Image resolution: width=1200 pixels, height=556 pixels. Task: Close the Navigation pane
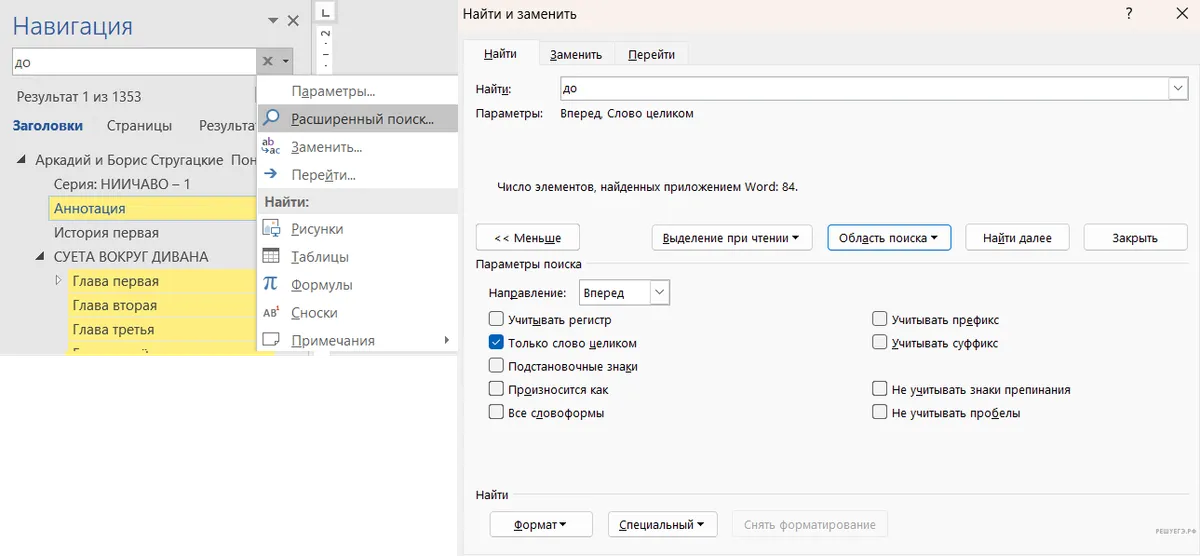tap(293, 20)
